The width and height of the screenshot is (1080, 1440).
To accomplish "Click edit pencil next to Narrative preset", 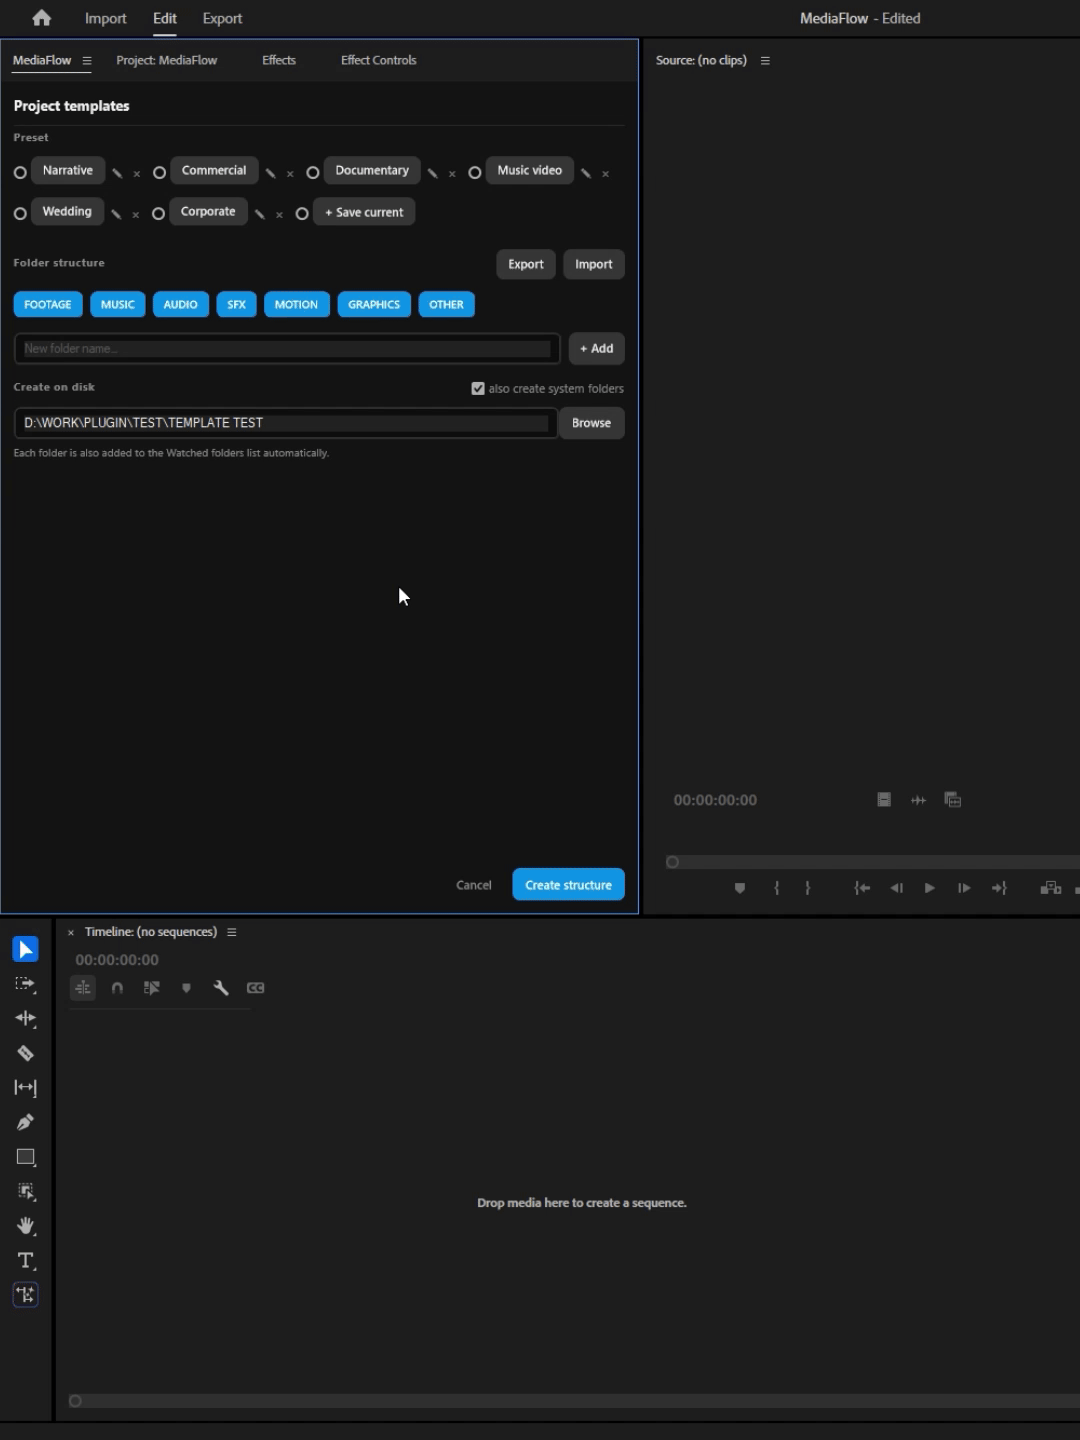I will (117, 173).
